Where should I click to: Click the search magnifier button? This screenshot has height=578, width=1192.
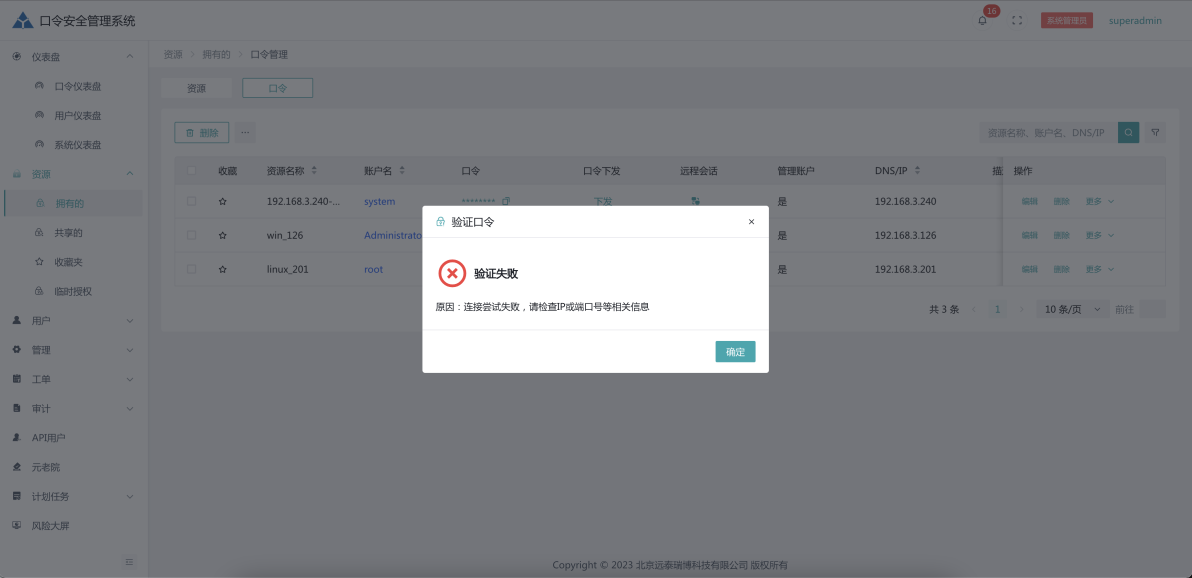(1128, 132)
